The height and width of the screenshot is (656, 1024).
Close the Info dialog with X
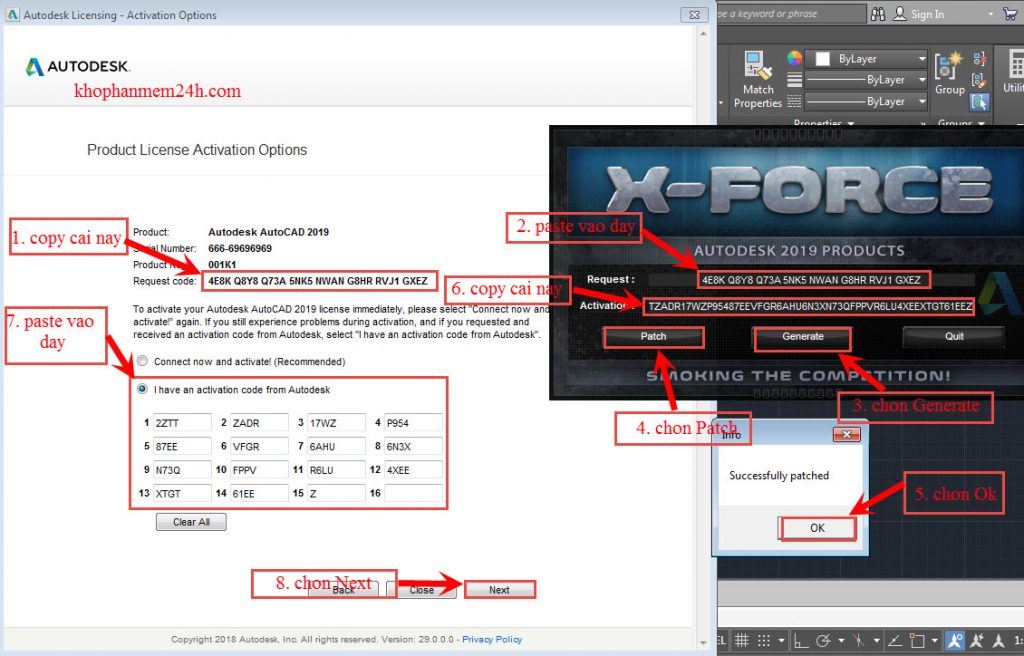tap(846, 435)
